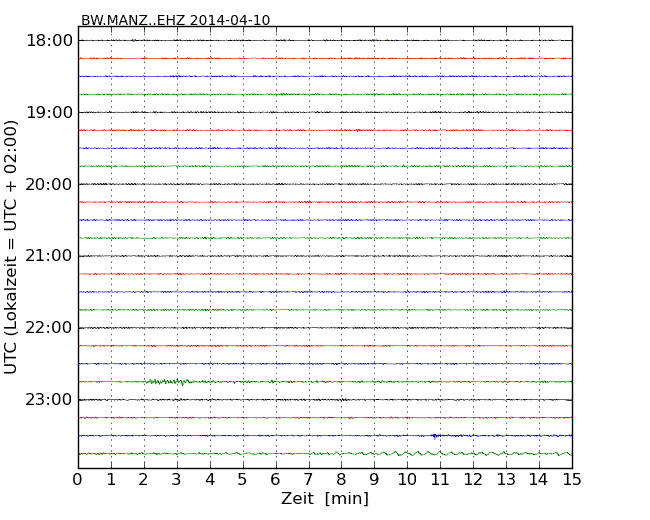The width and height of the screenshot is (650, 520).
Task: Click the 18:00 time label
Action: (49, 41)
